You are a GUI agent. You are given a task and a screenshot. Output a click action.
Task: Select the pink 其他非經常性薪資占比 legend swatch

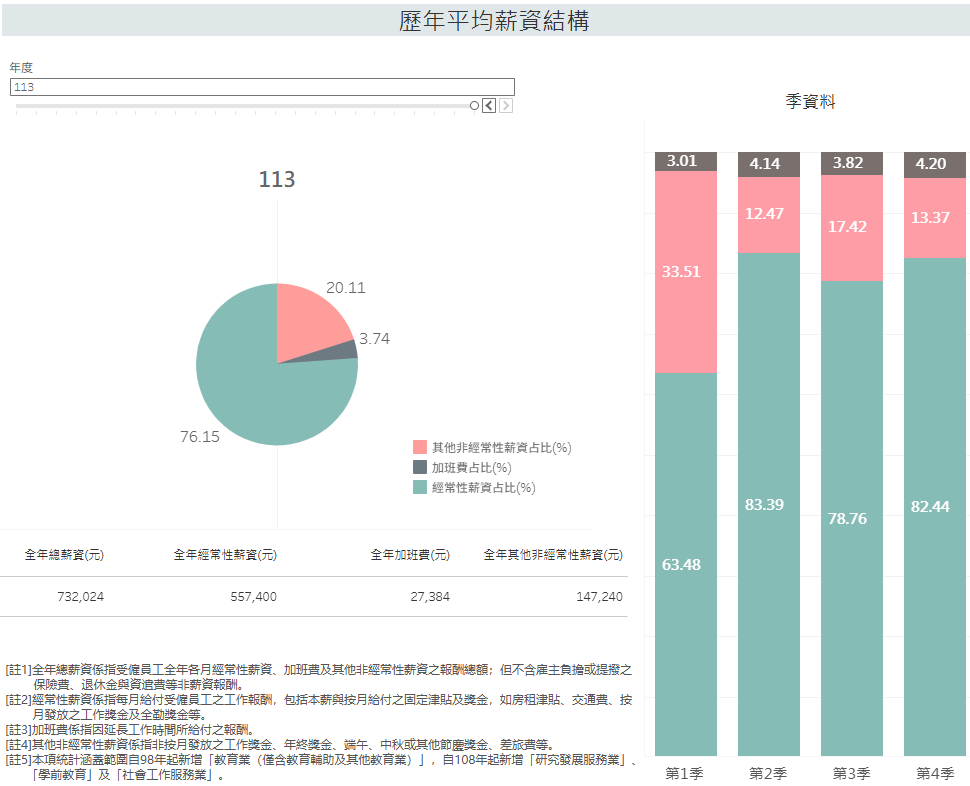pyautogui.click(x=420, y=447)
